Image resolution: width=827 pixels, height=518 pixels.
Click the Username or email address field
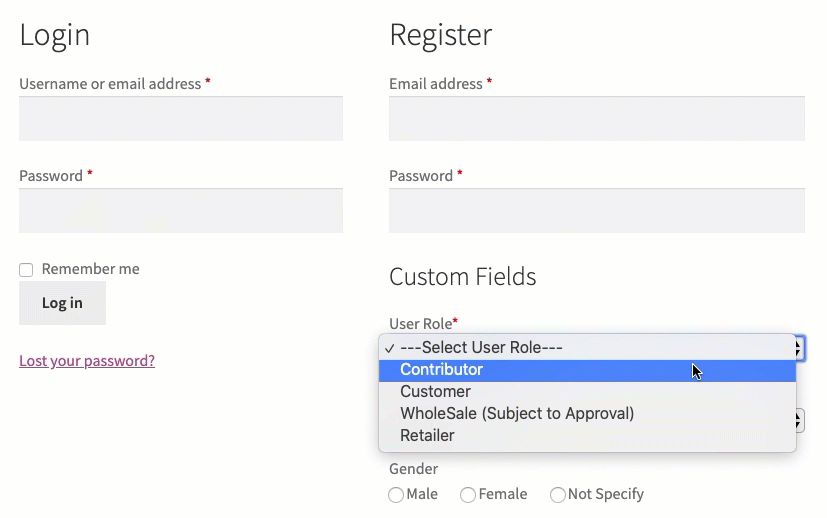(181, 119)
